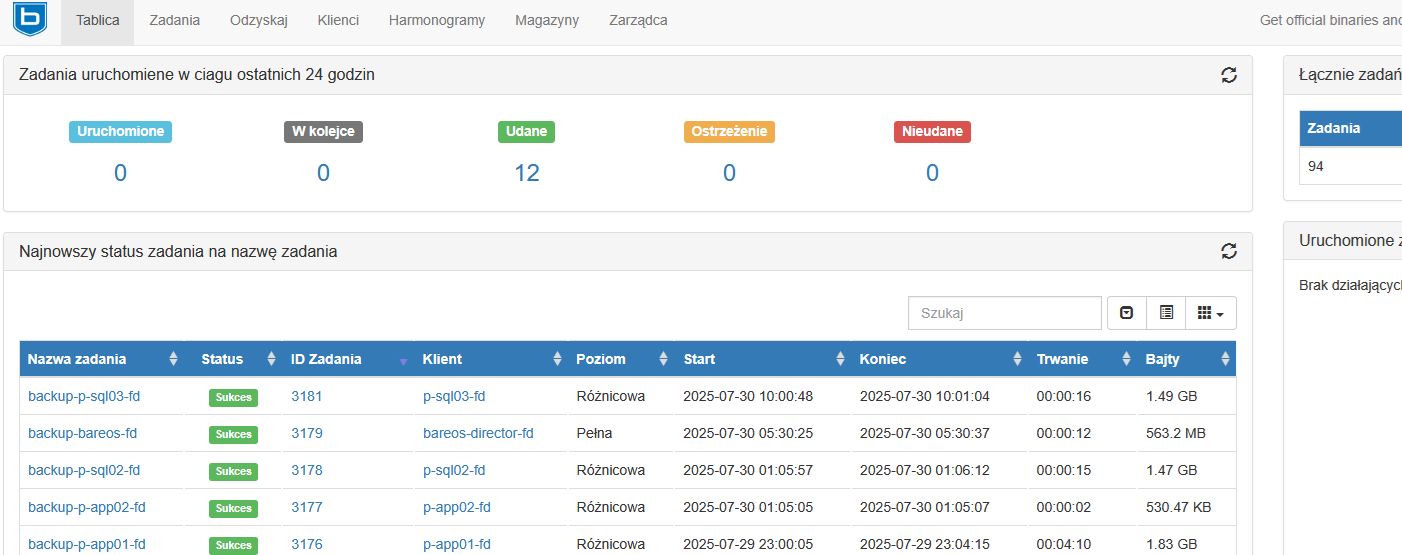Image resolution: width=1402 pixels, height=555 pixels.
Task: Open the Magazyny menu item
Action: pos(547,20)
